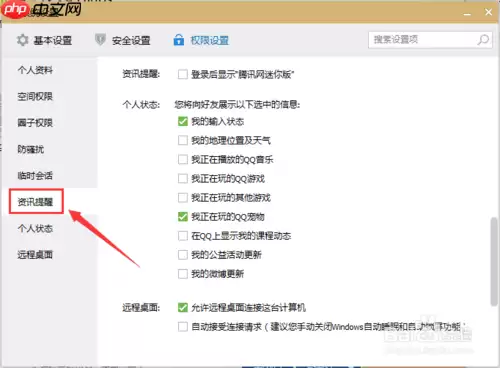The width and height of the screenshot is (500, 368).
Task: Click the shield icon beside 安全设置
Action: [100, 40]
